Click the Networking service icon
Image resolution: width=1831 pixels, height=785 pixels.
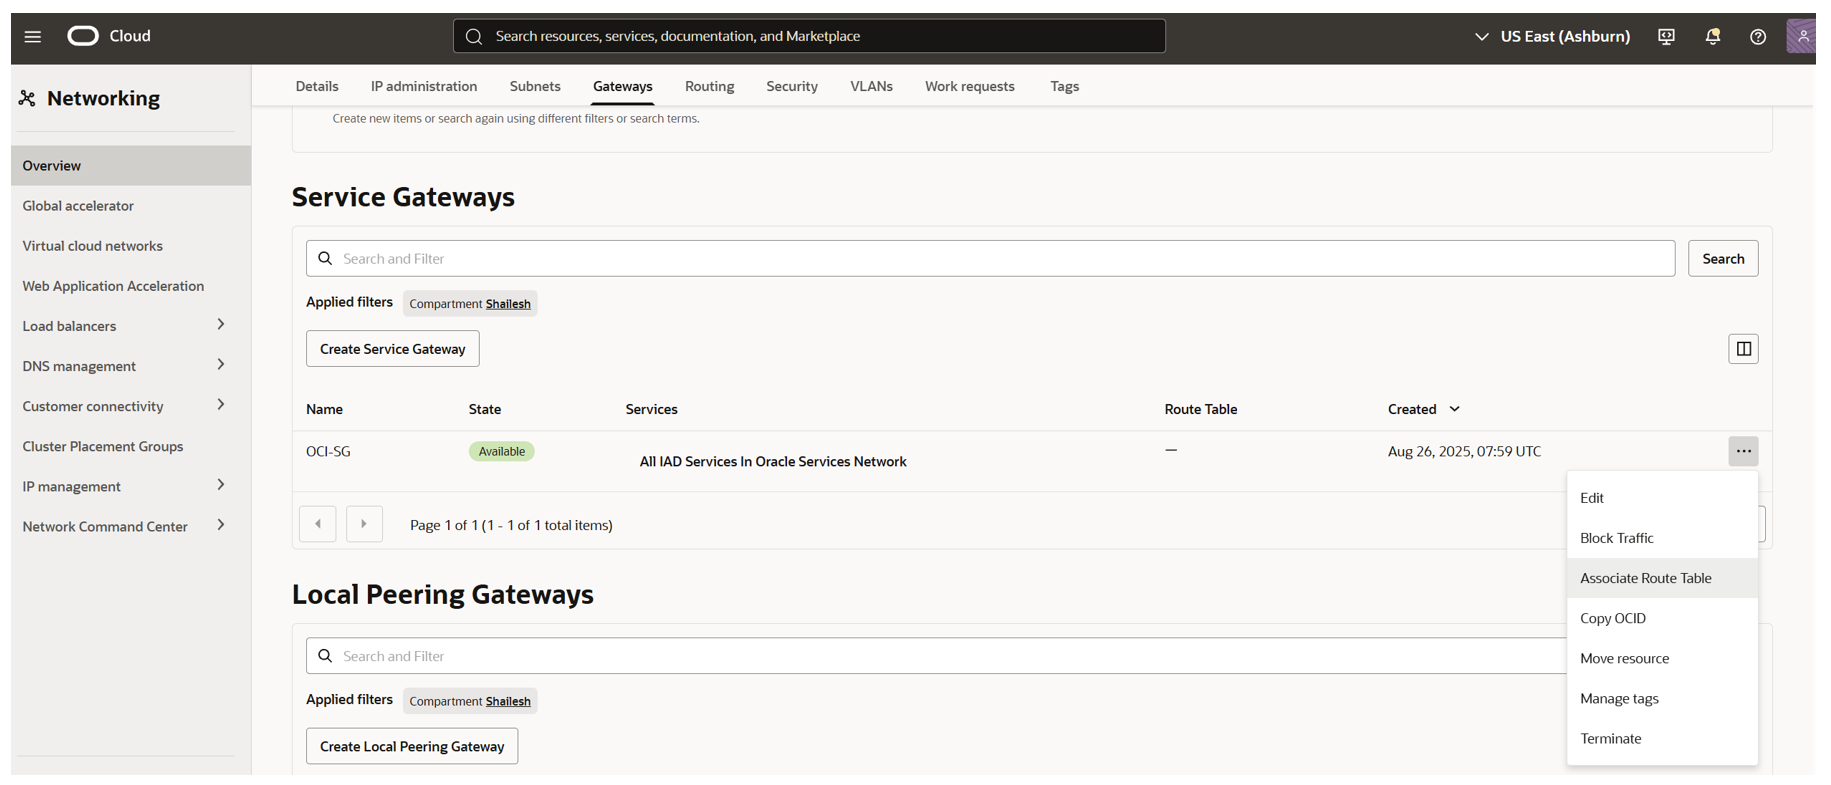27,98
